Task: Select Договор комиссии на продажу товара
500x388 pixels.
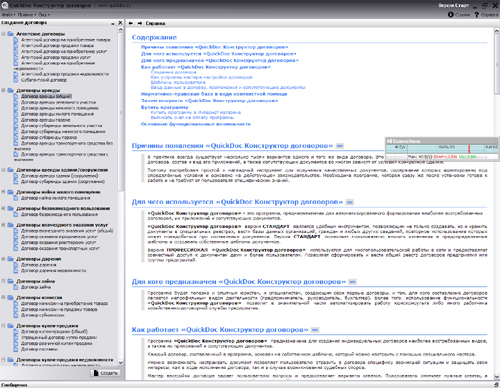Action: coord(59,309)
